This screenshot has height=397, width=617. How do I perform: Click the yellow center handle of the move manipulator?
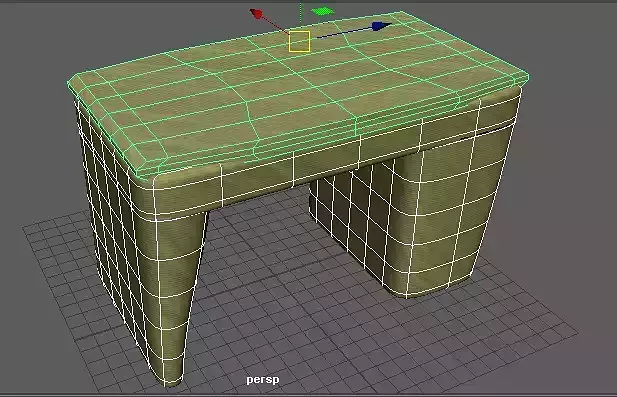[x=299, y=42]
